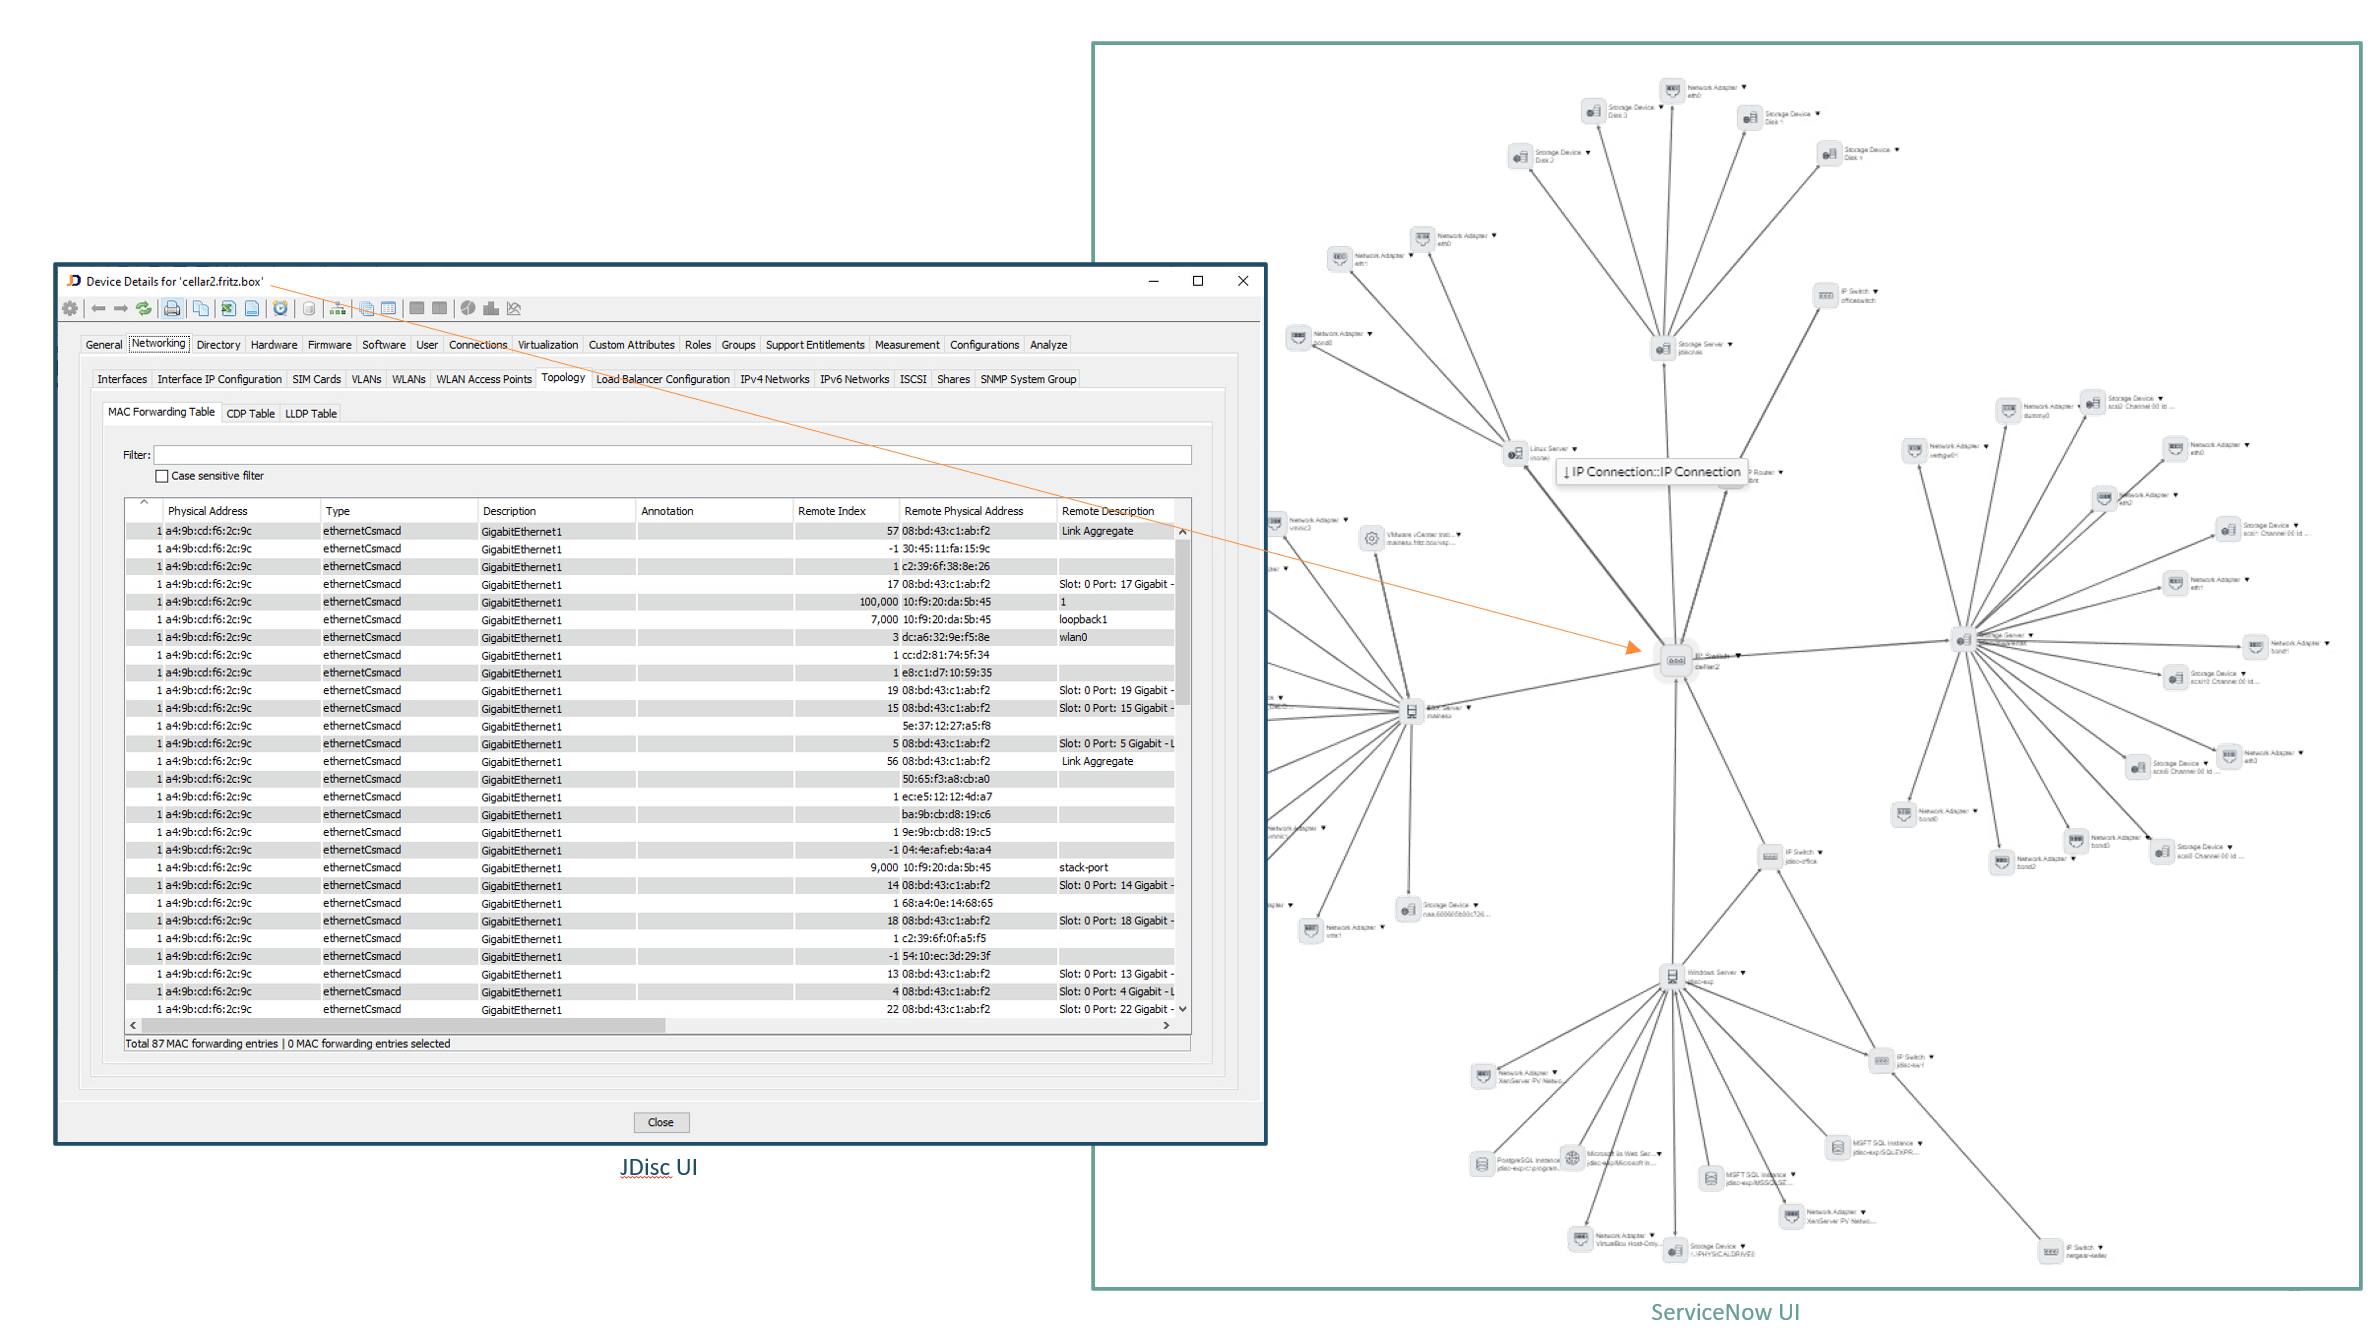The height and width of the screenshot is (1330, 2380).
Task: Click the back arrow toolbar icon
Action: click(x=98, y=309)
